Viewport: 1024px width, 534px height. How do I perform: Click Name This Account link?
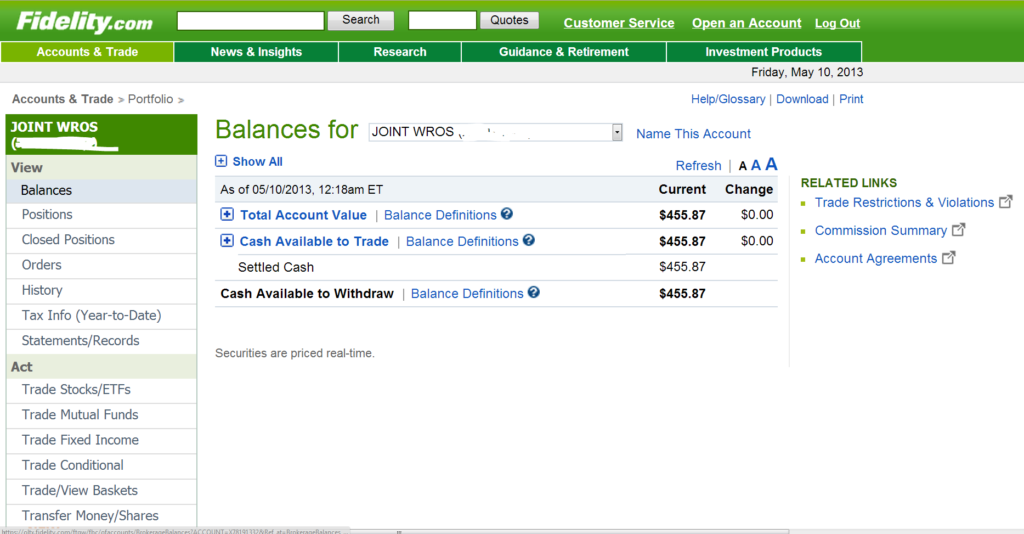pyautogui.click(x=694, y=134)
